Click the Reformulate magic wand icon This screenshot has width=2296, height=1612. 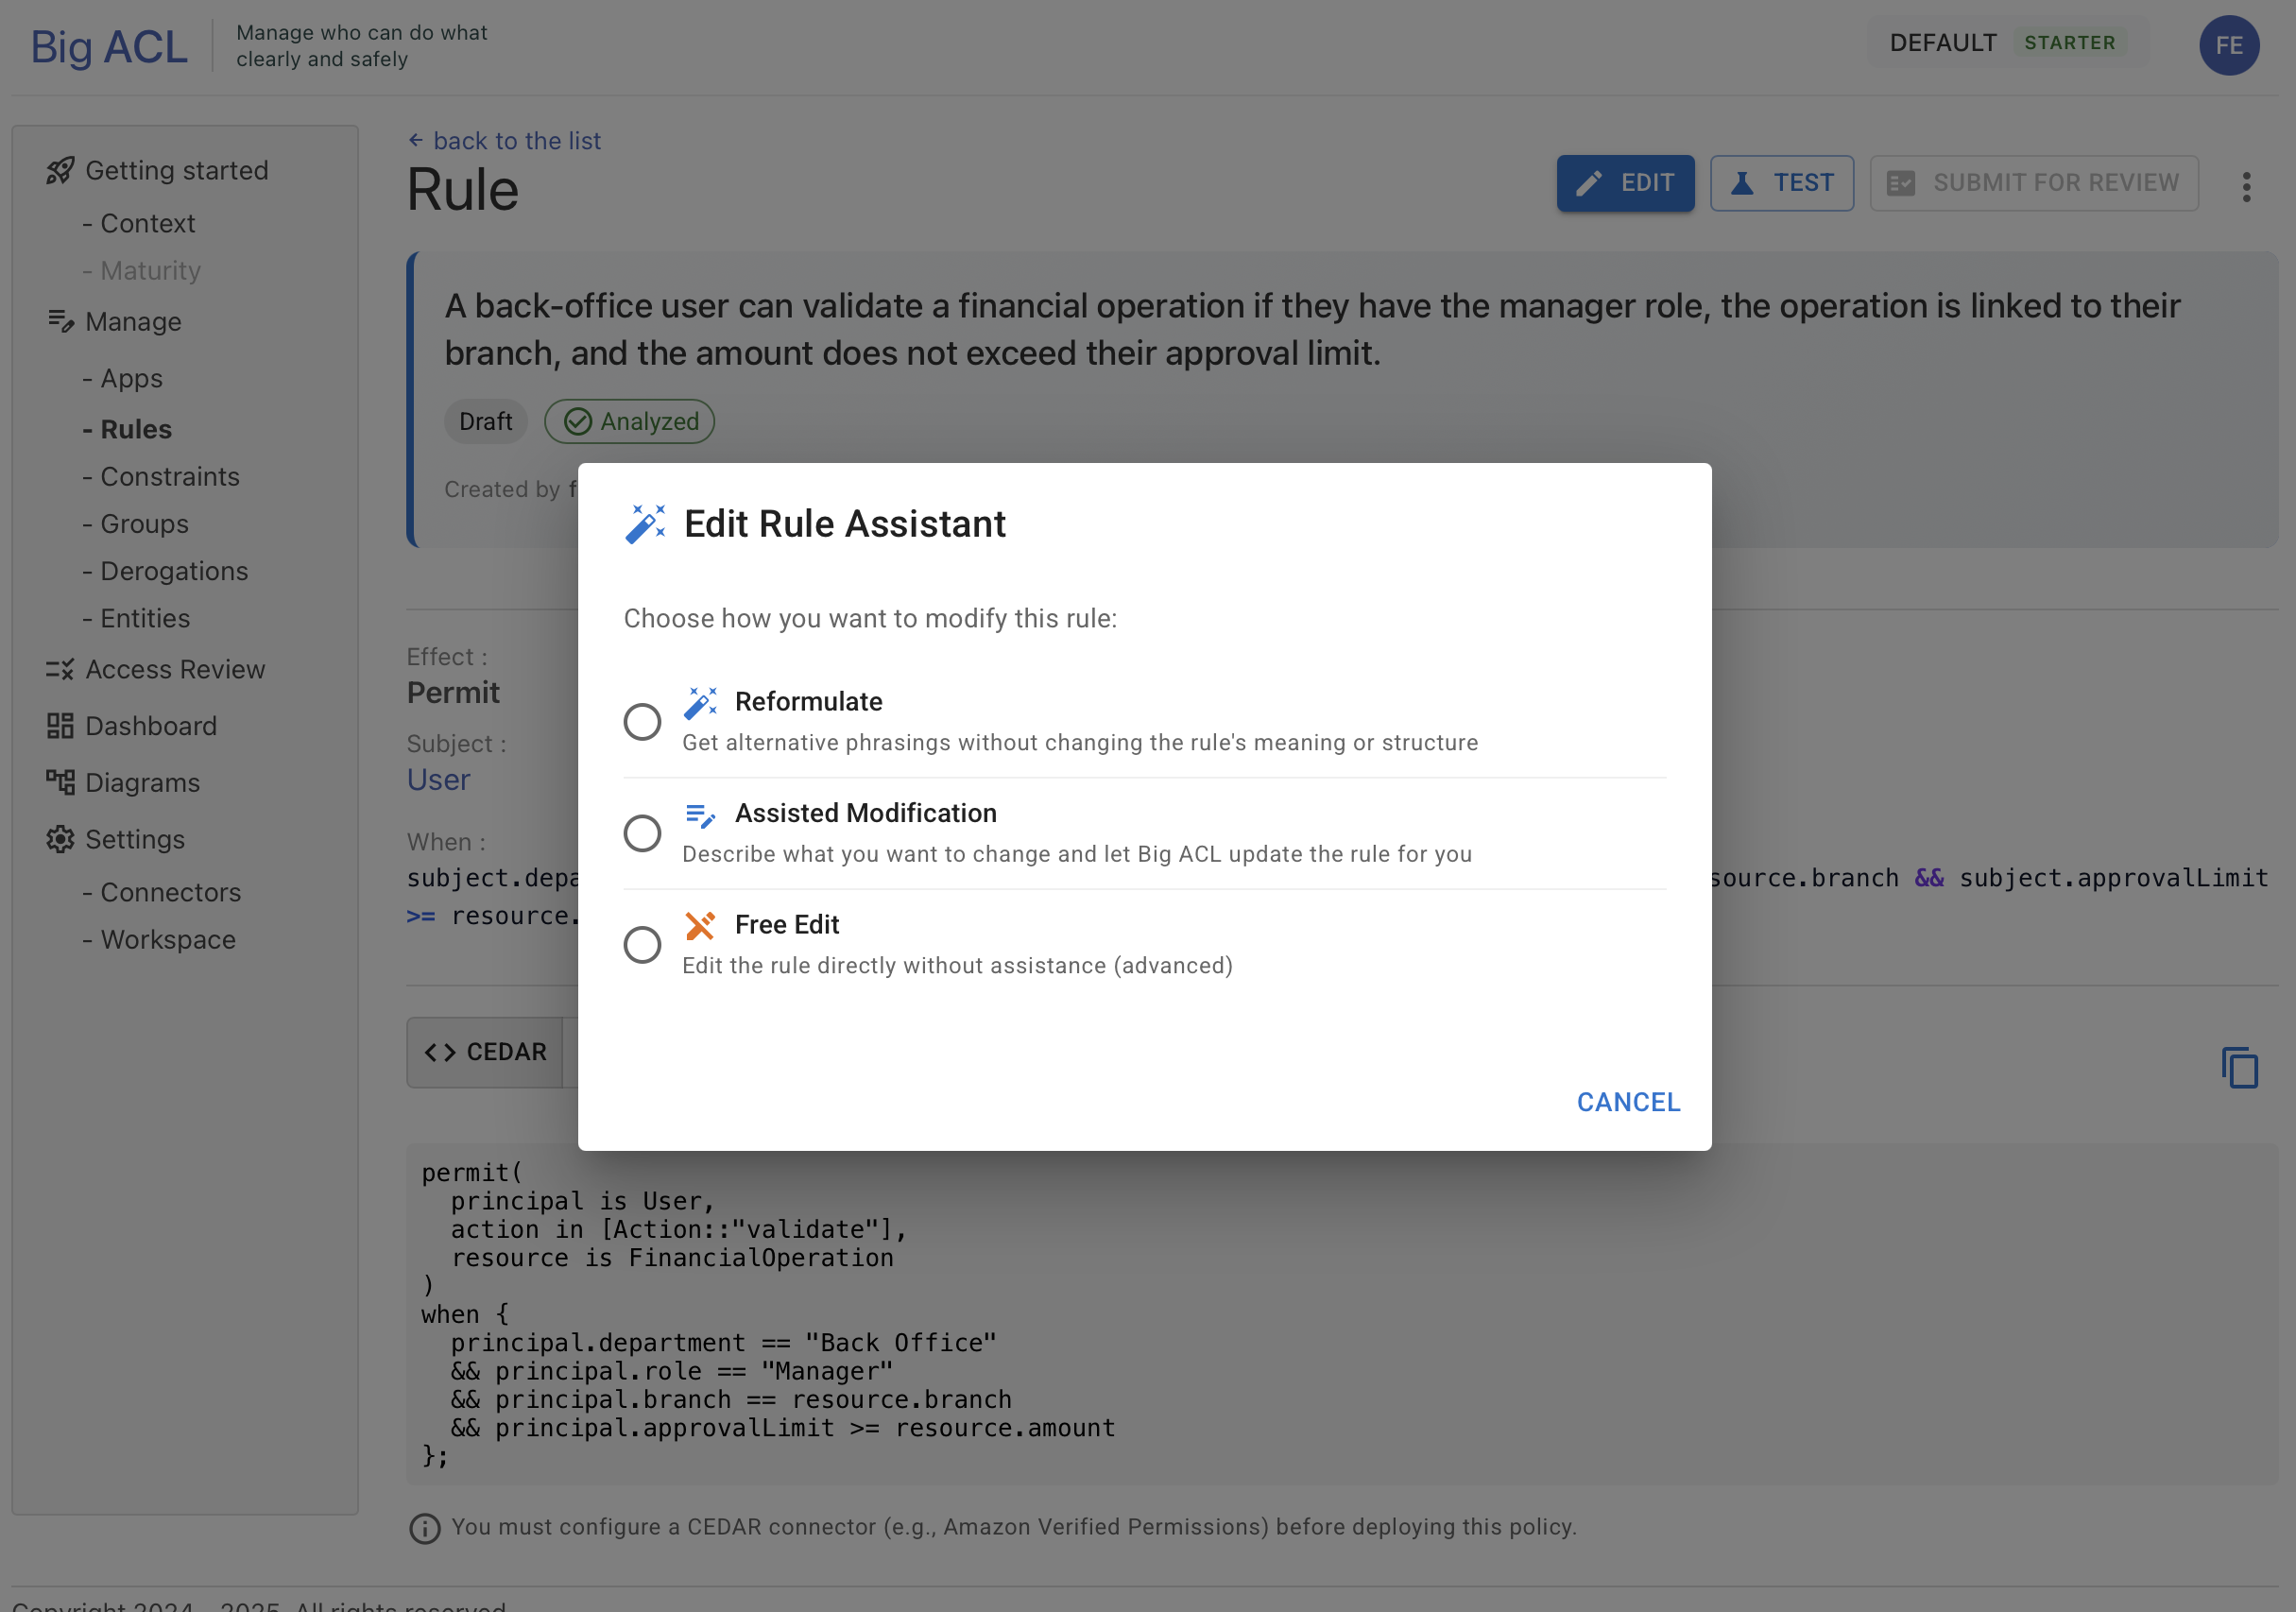pos(700,702)
